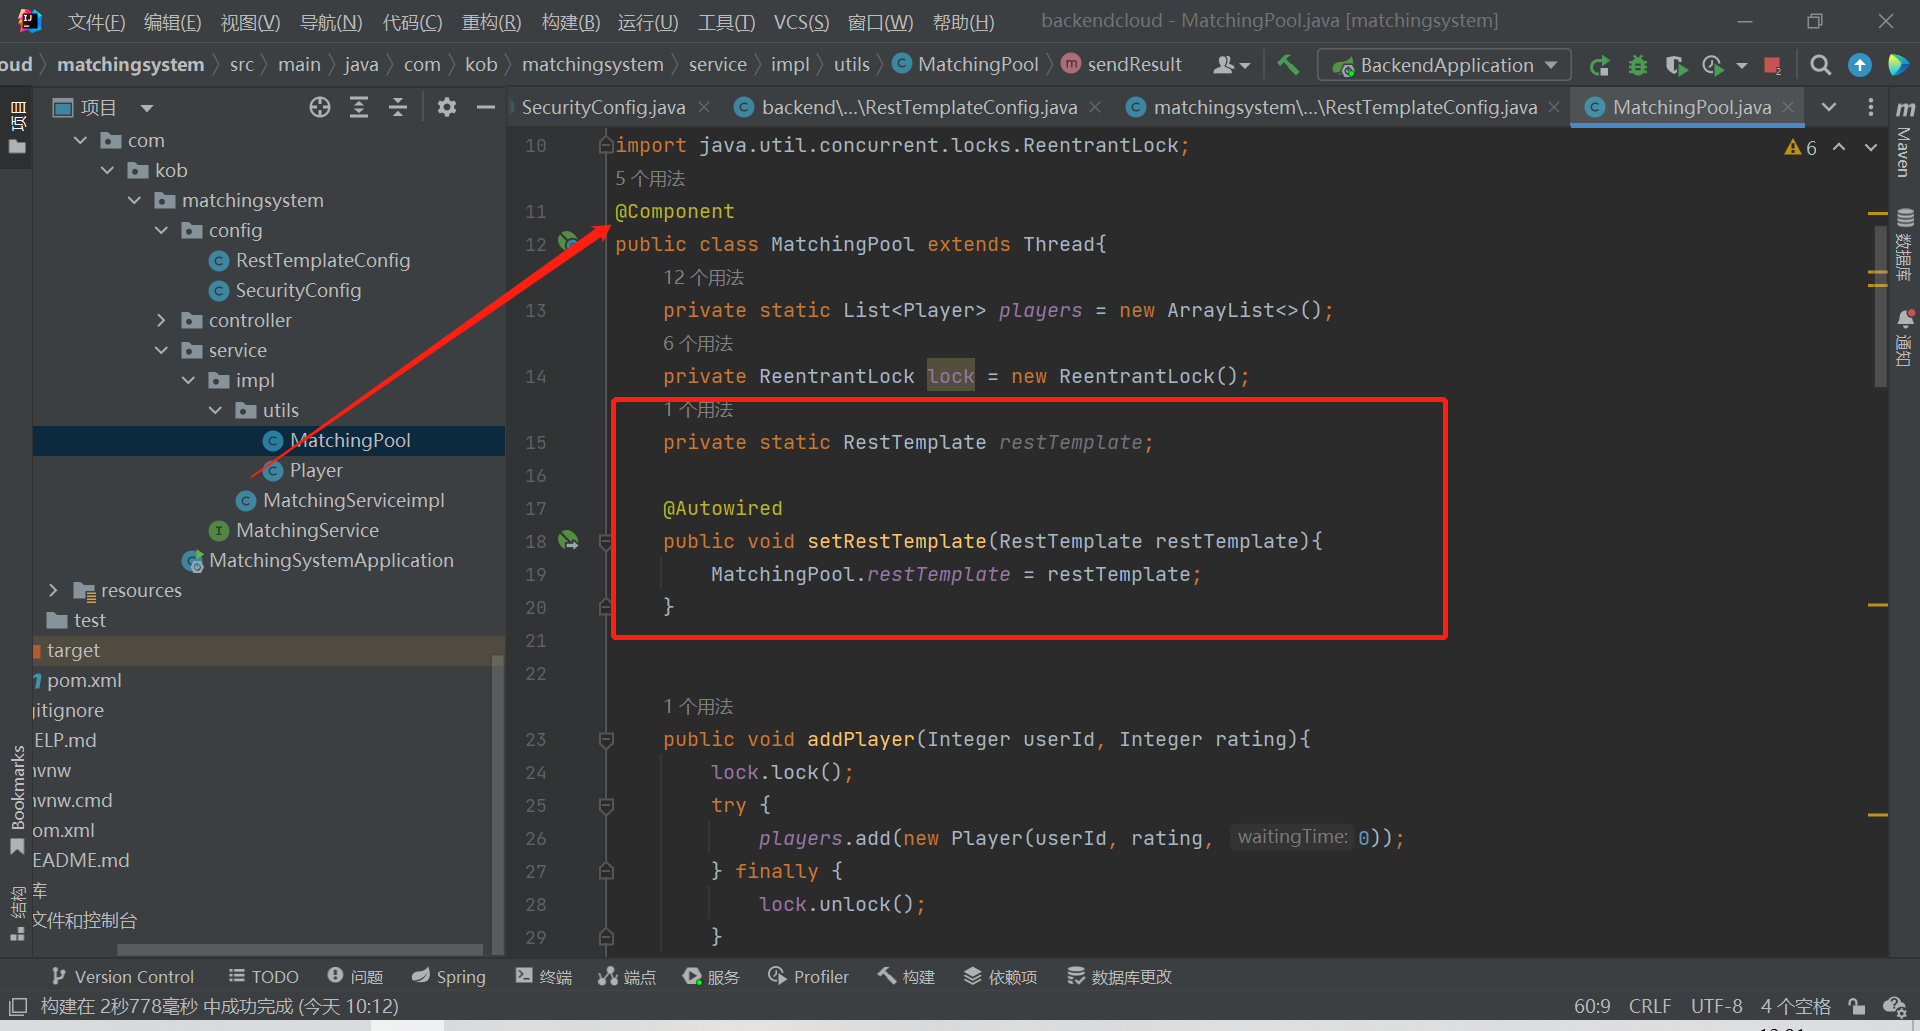Click CRLF line separator in status bar
This screenshot has width=1920, height=1031.
(1650, 1006)
